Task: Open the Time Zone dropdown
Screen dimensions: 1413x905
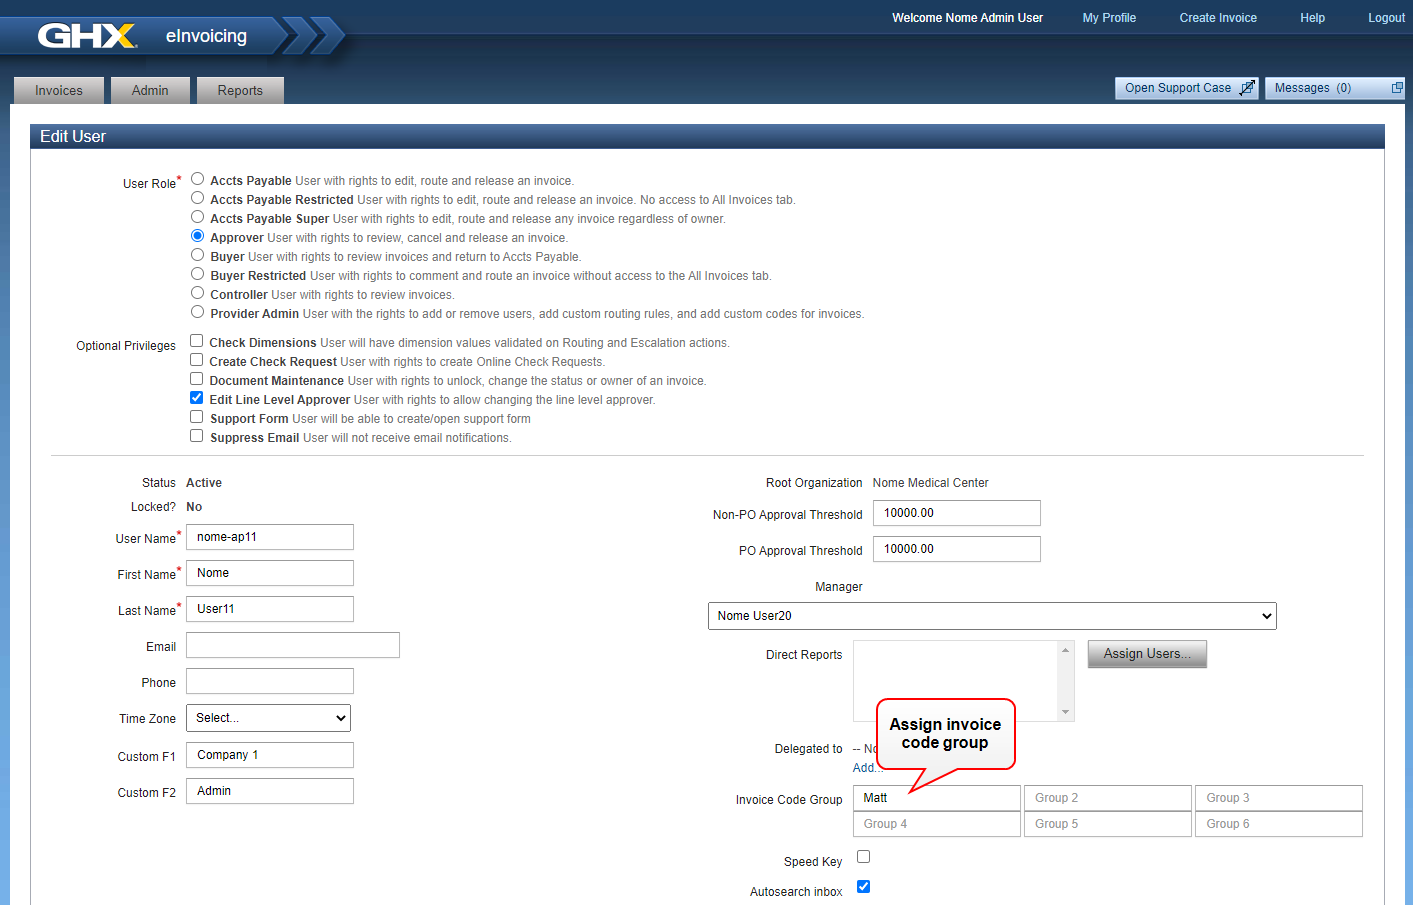Action: (268, 718)
